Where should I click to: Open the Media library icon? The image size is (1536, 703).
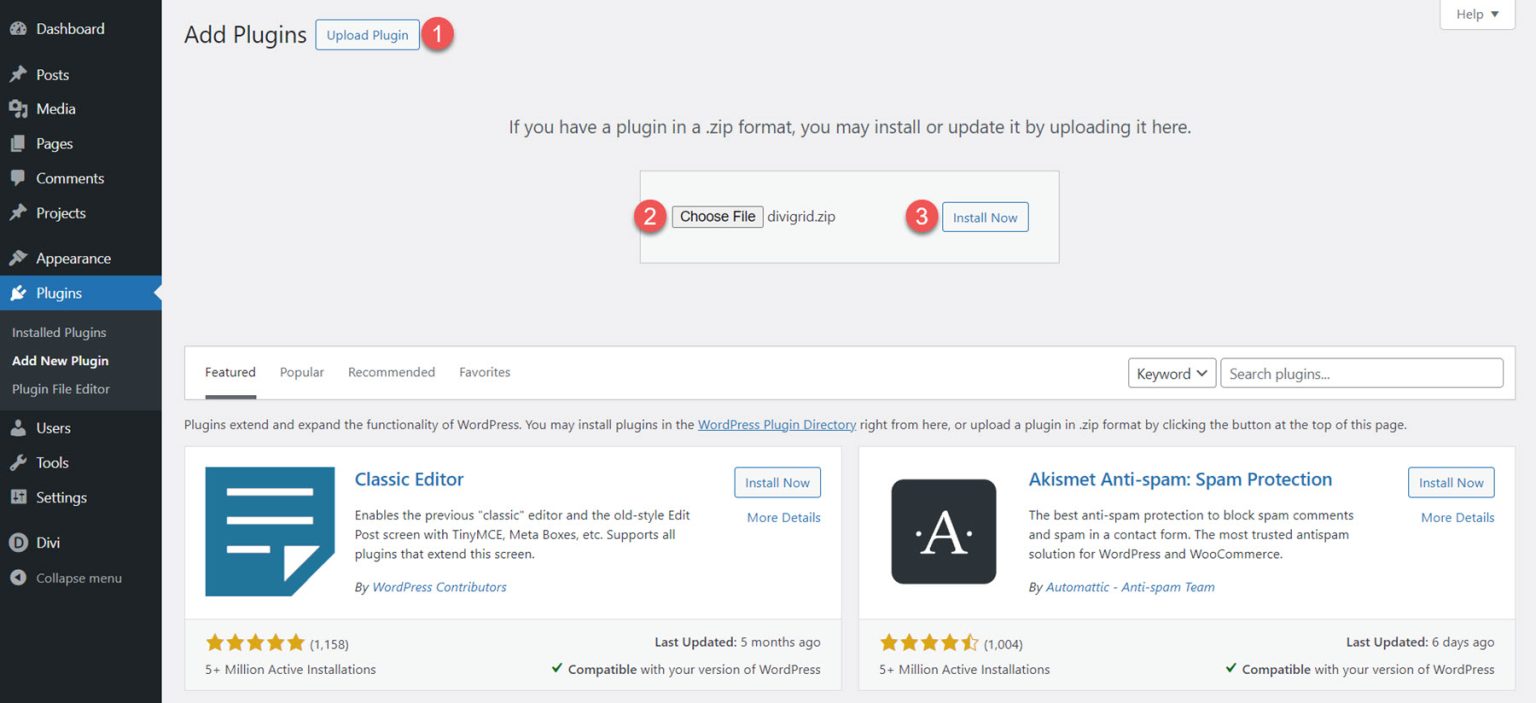coord(20,108)
